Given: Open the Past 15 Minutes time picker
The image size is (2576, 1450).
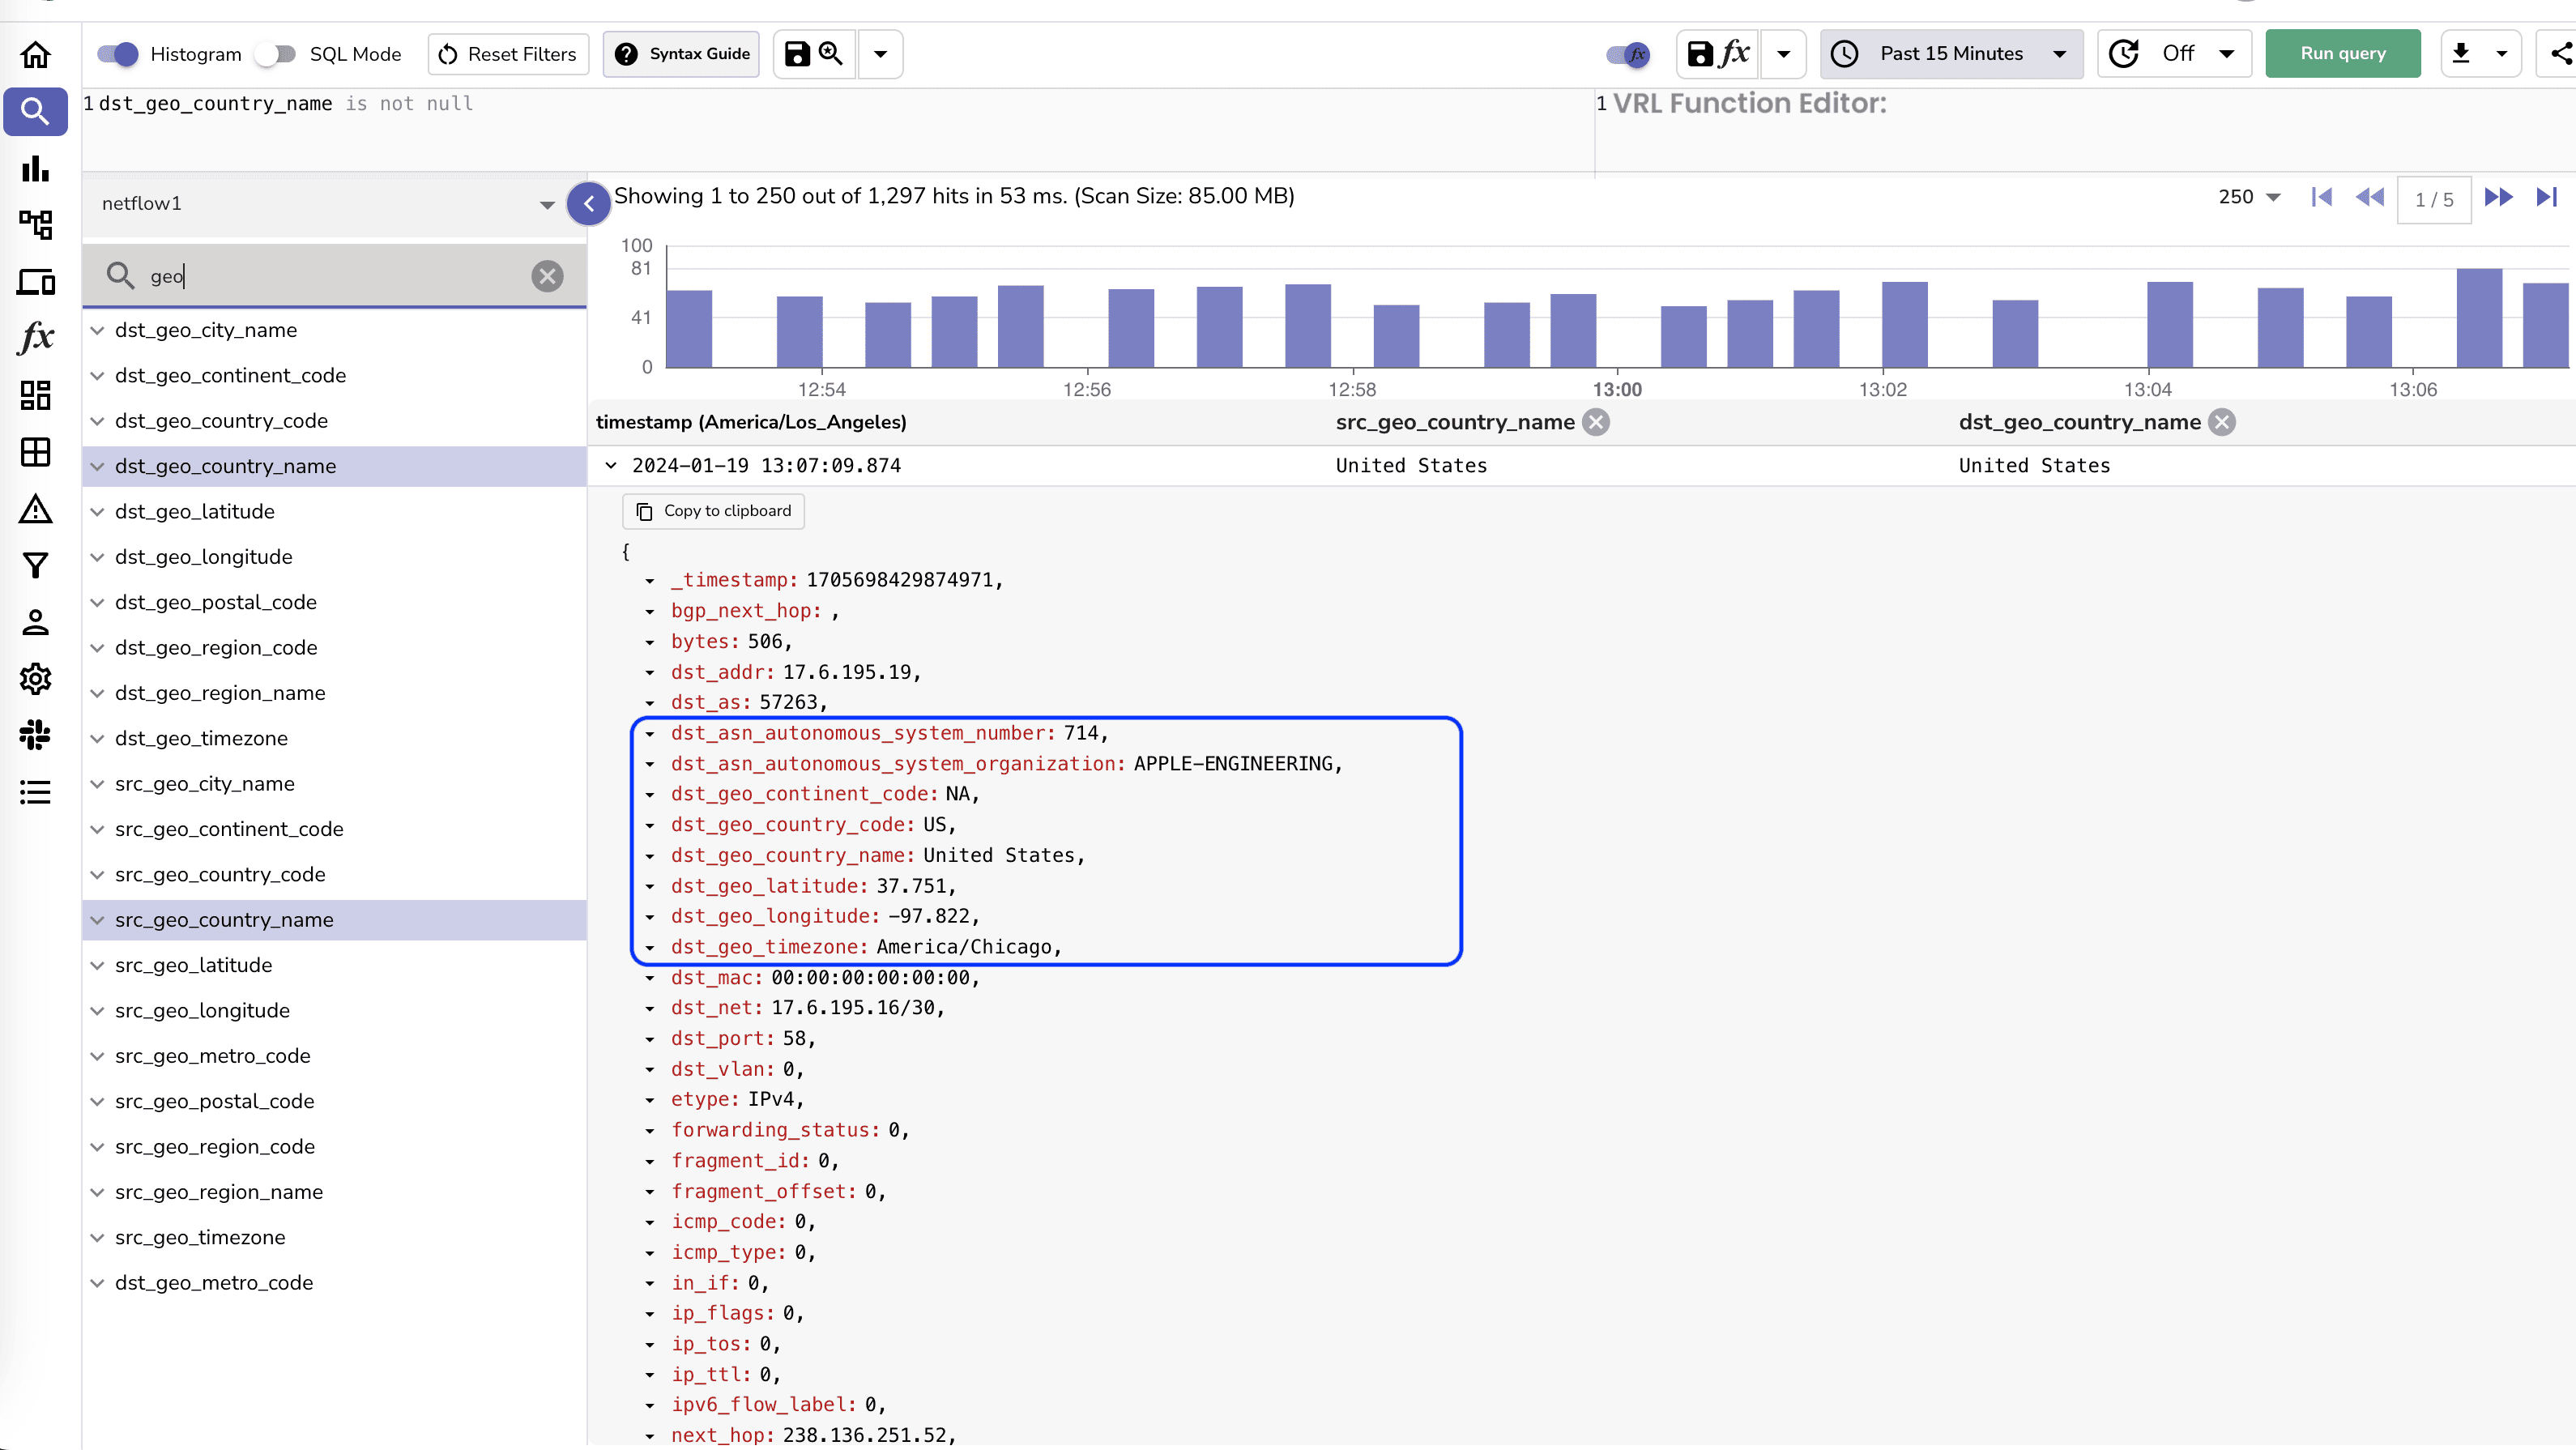Looking at the screenshot, I should click(x=1950, y=54).
